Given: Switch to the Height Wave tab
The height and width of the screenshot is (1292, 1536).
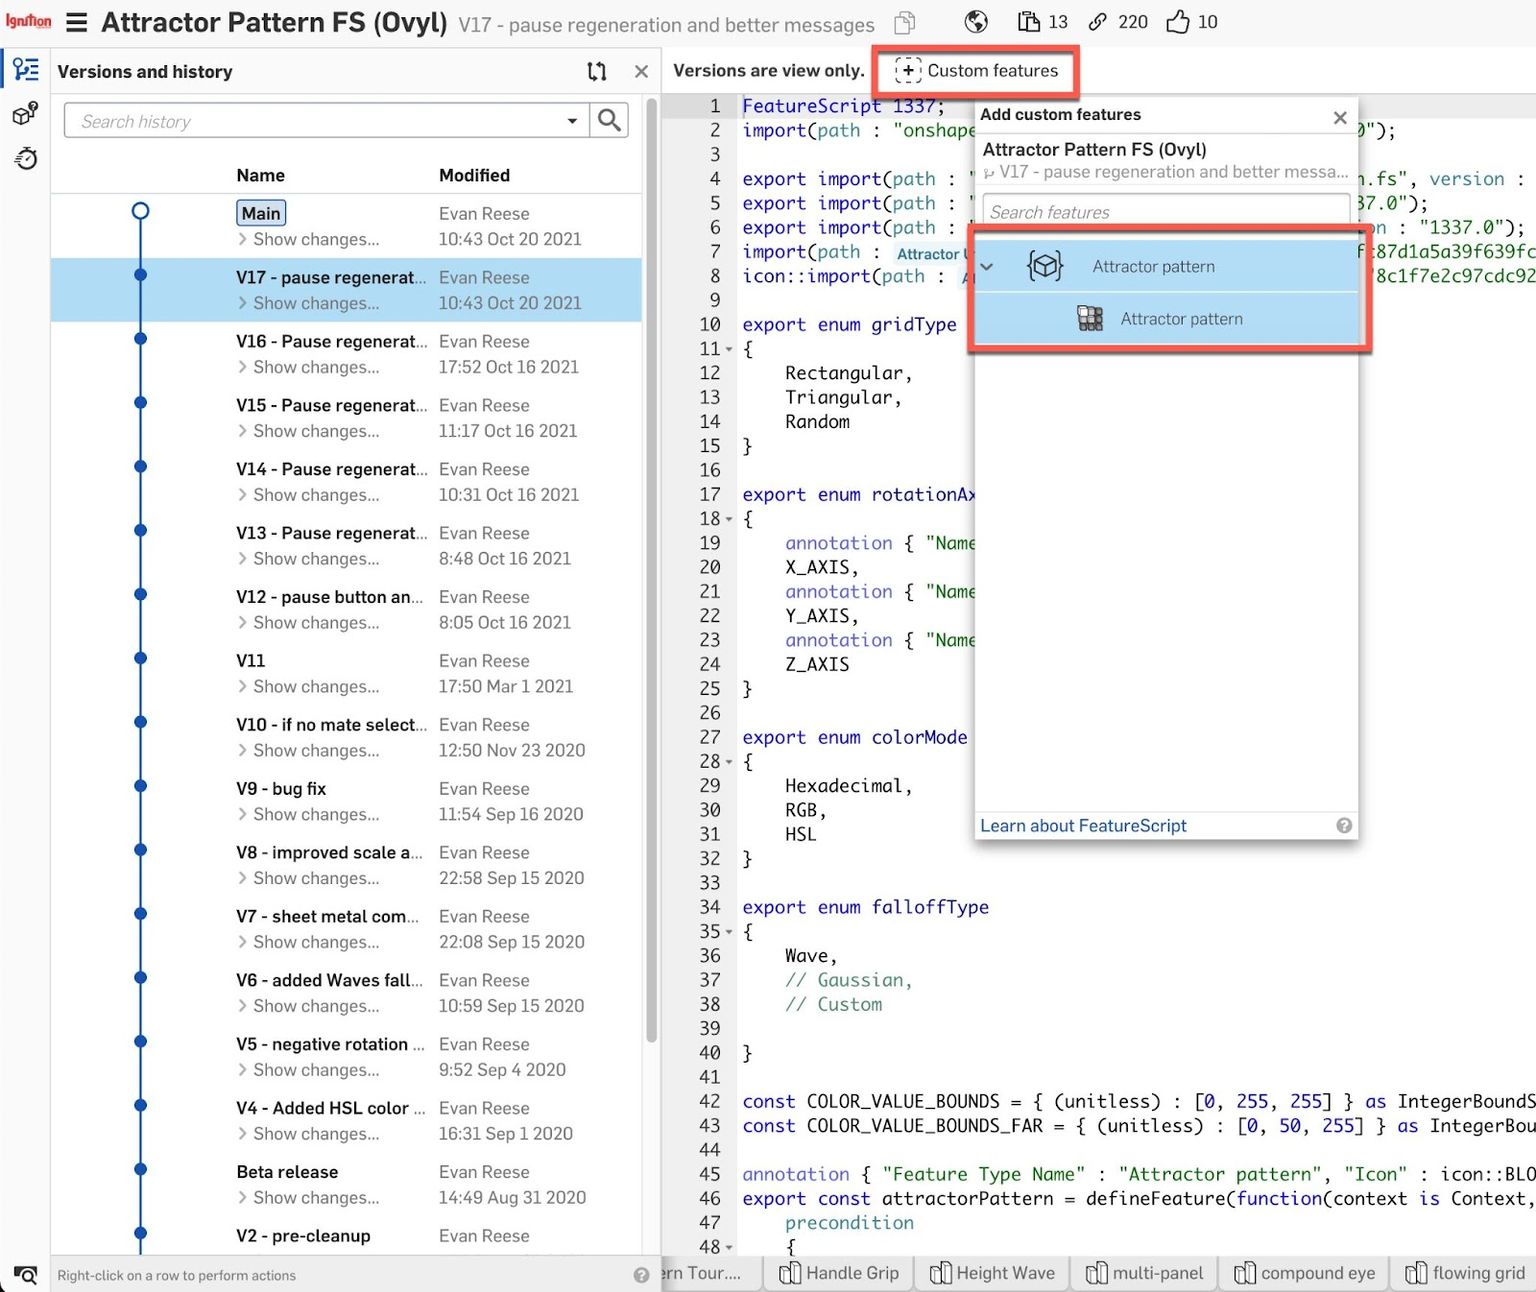Looking at the screenshot, I should [x=991, y=1273].
